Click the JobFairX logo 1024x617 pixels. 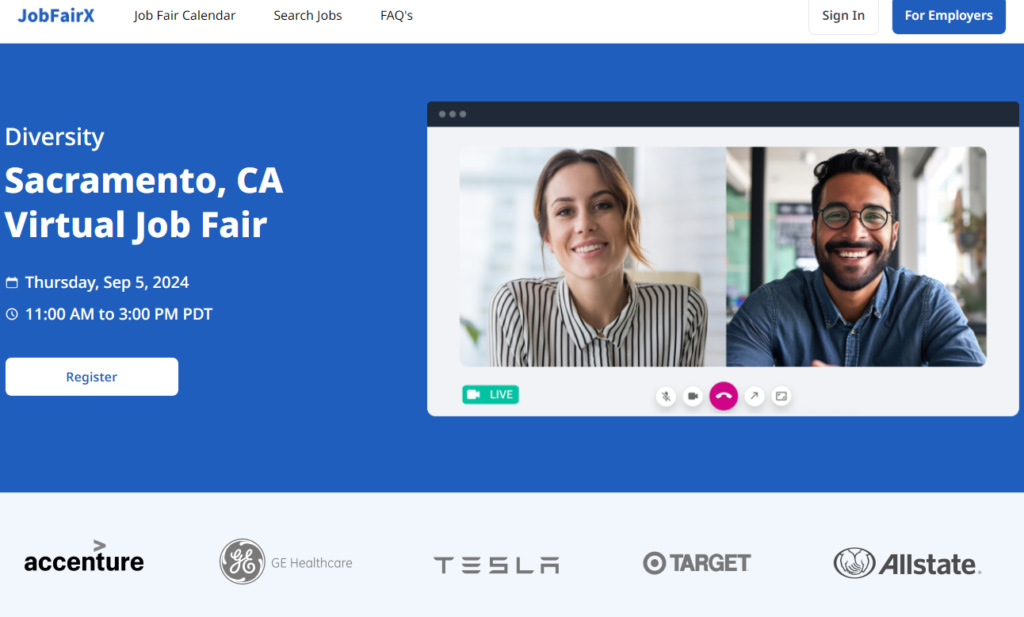coord(56,16)
